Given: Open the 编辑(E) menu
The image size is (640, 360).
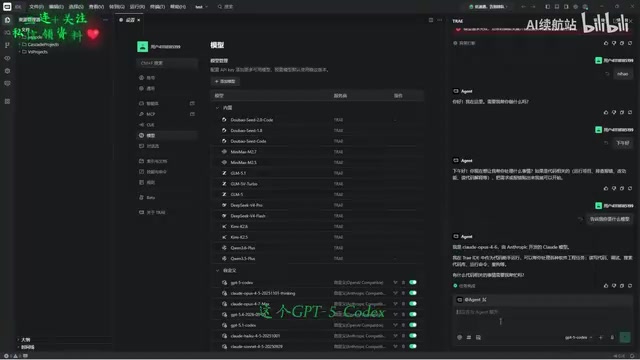Looking at the screenshot, I should [x=56, y=7].
